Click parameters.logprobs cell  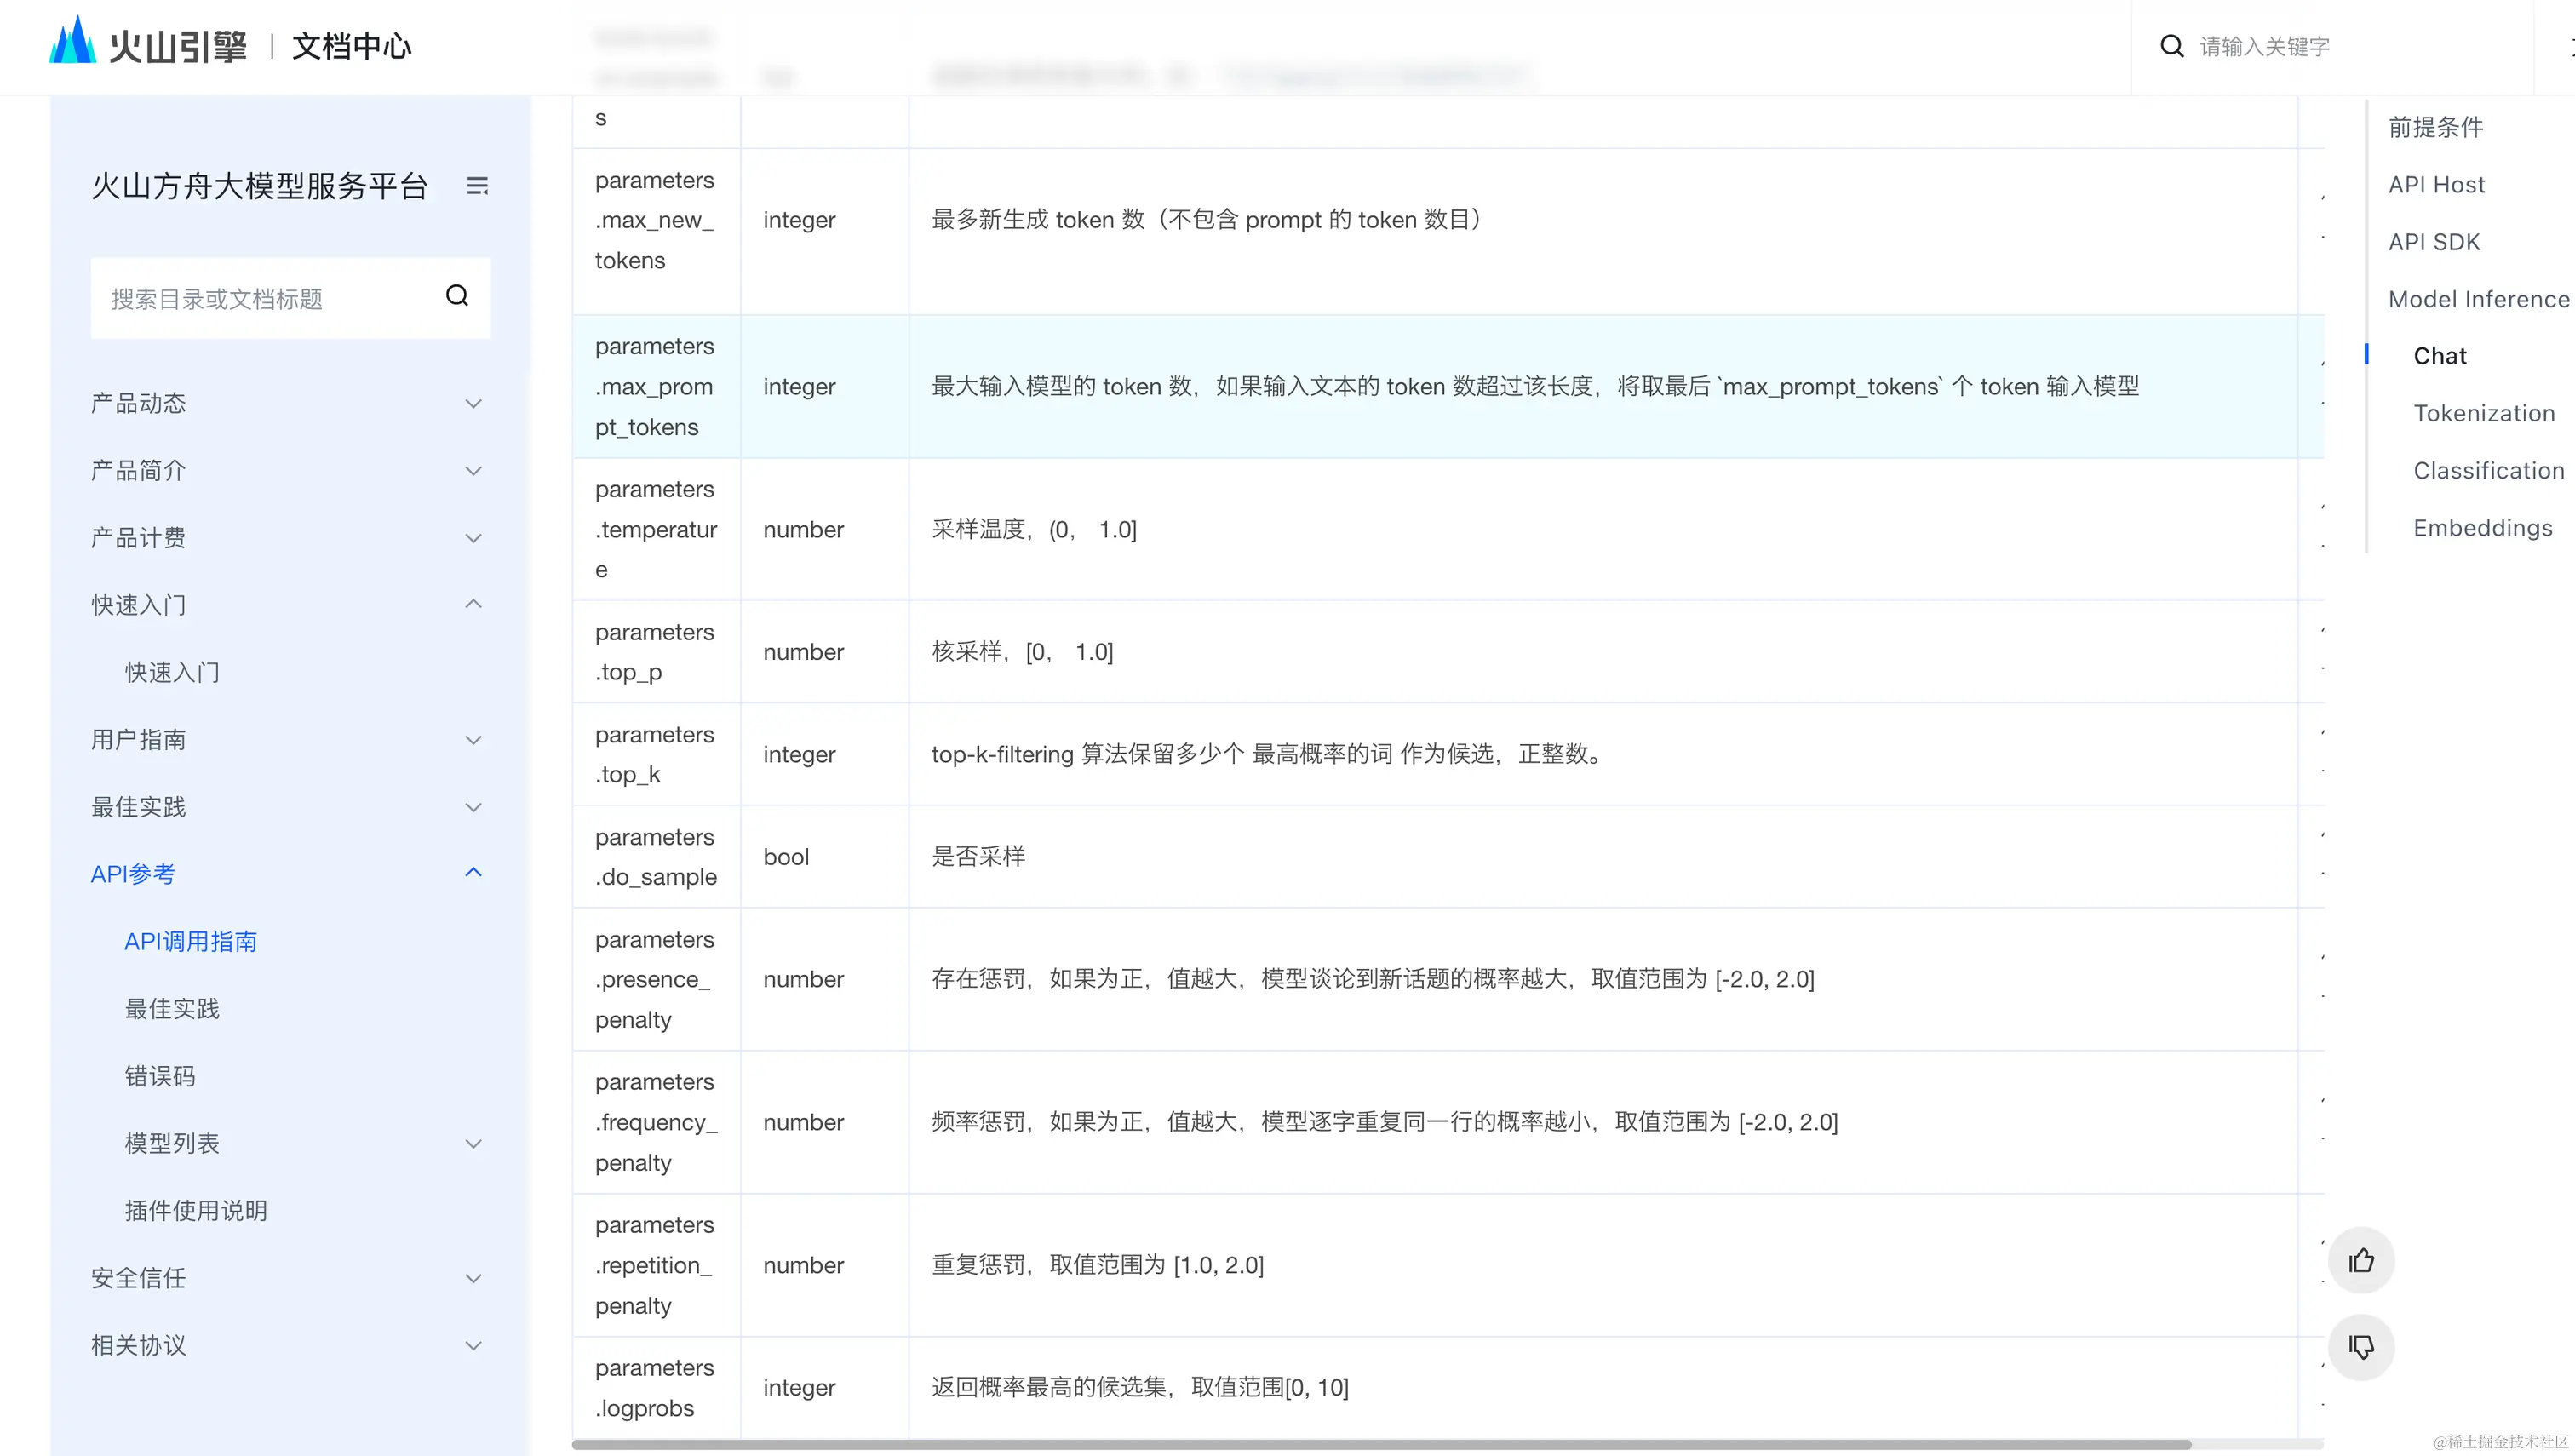656,1388
